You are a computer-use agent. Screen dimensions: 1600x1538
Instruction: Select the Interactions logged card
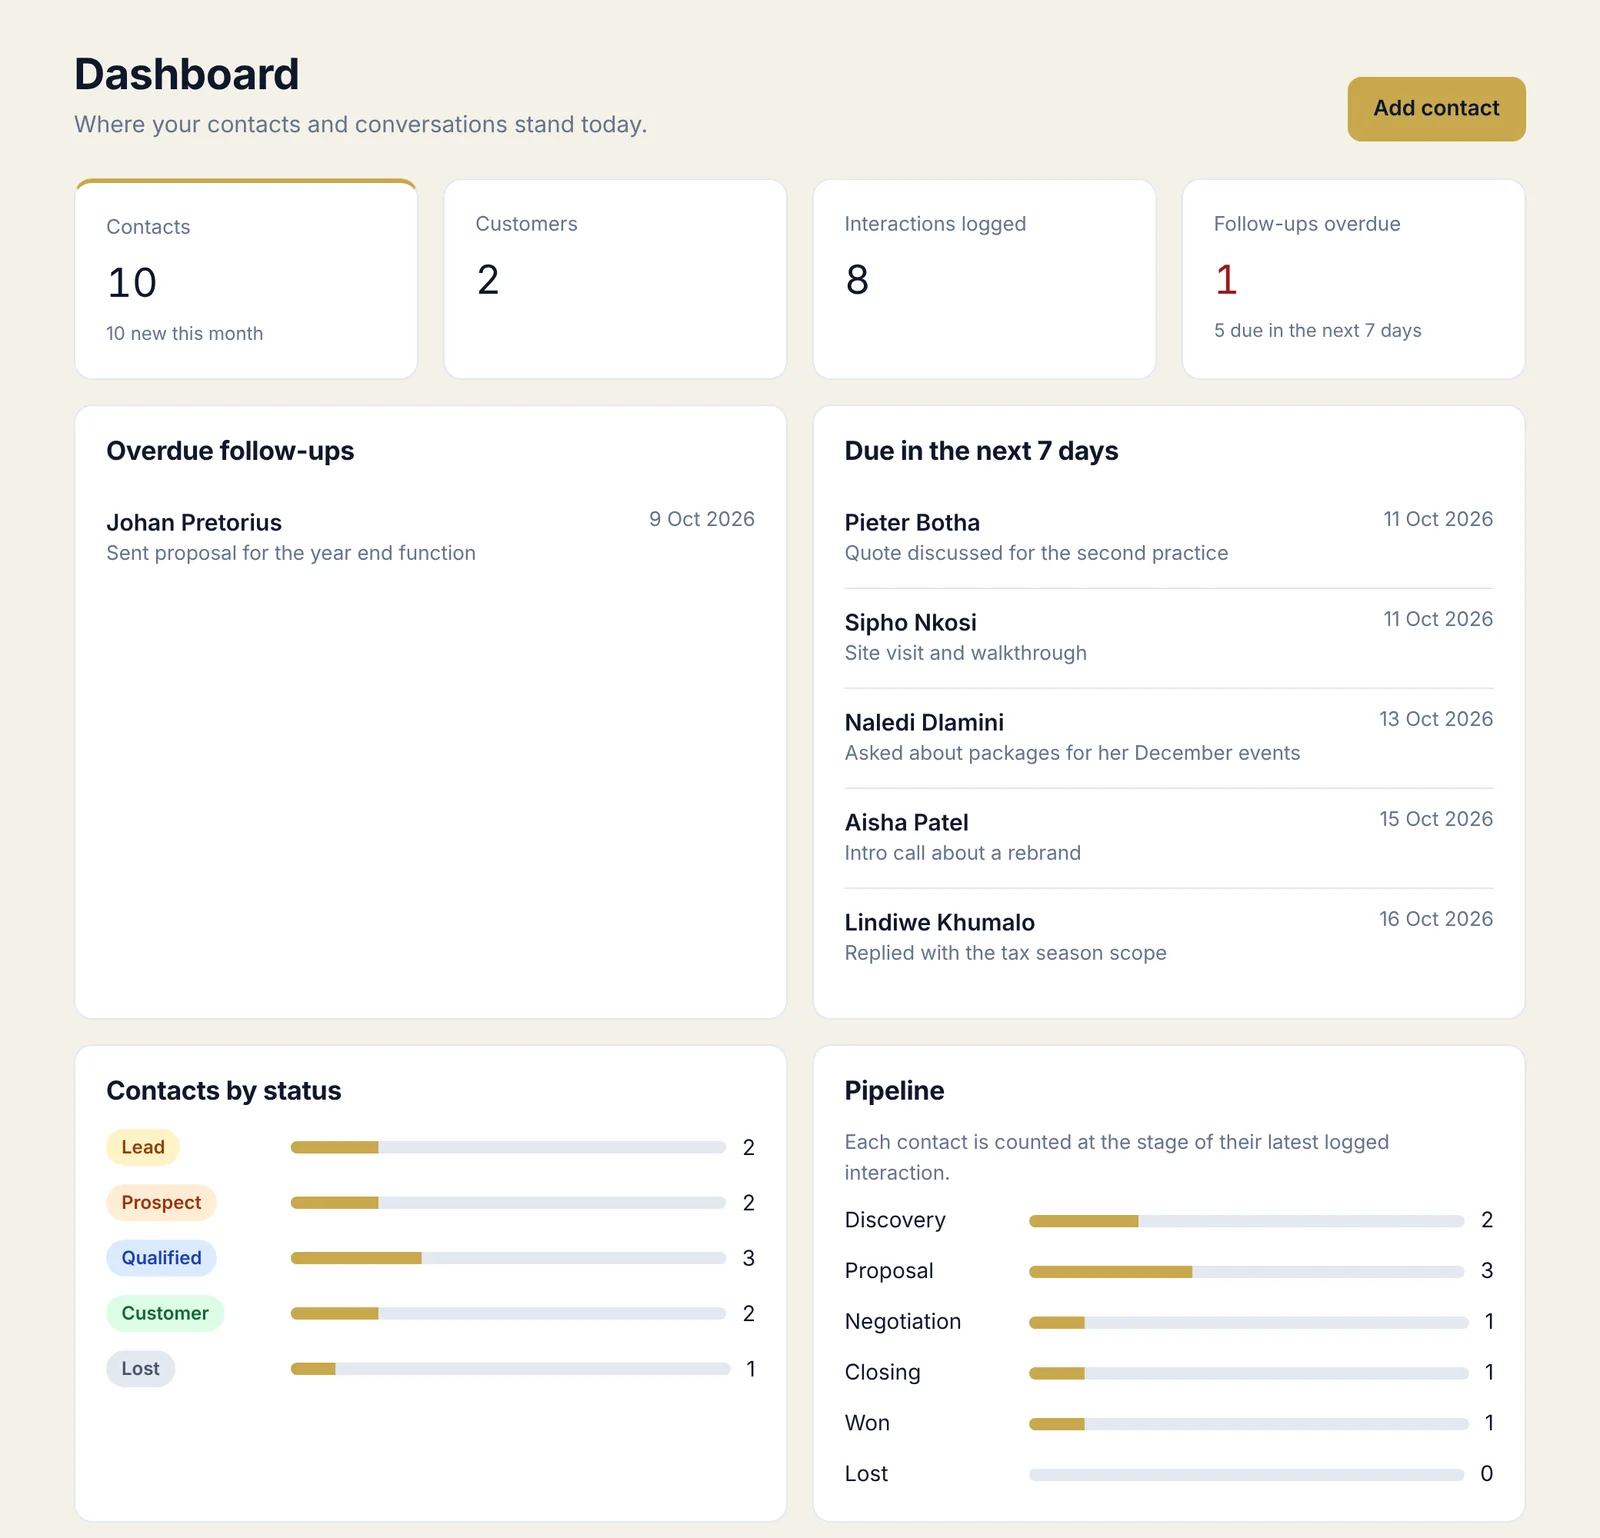(984, 279)
